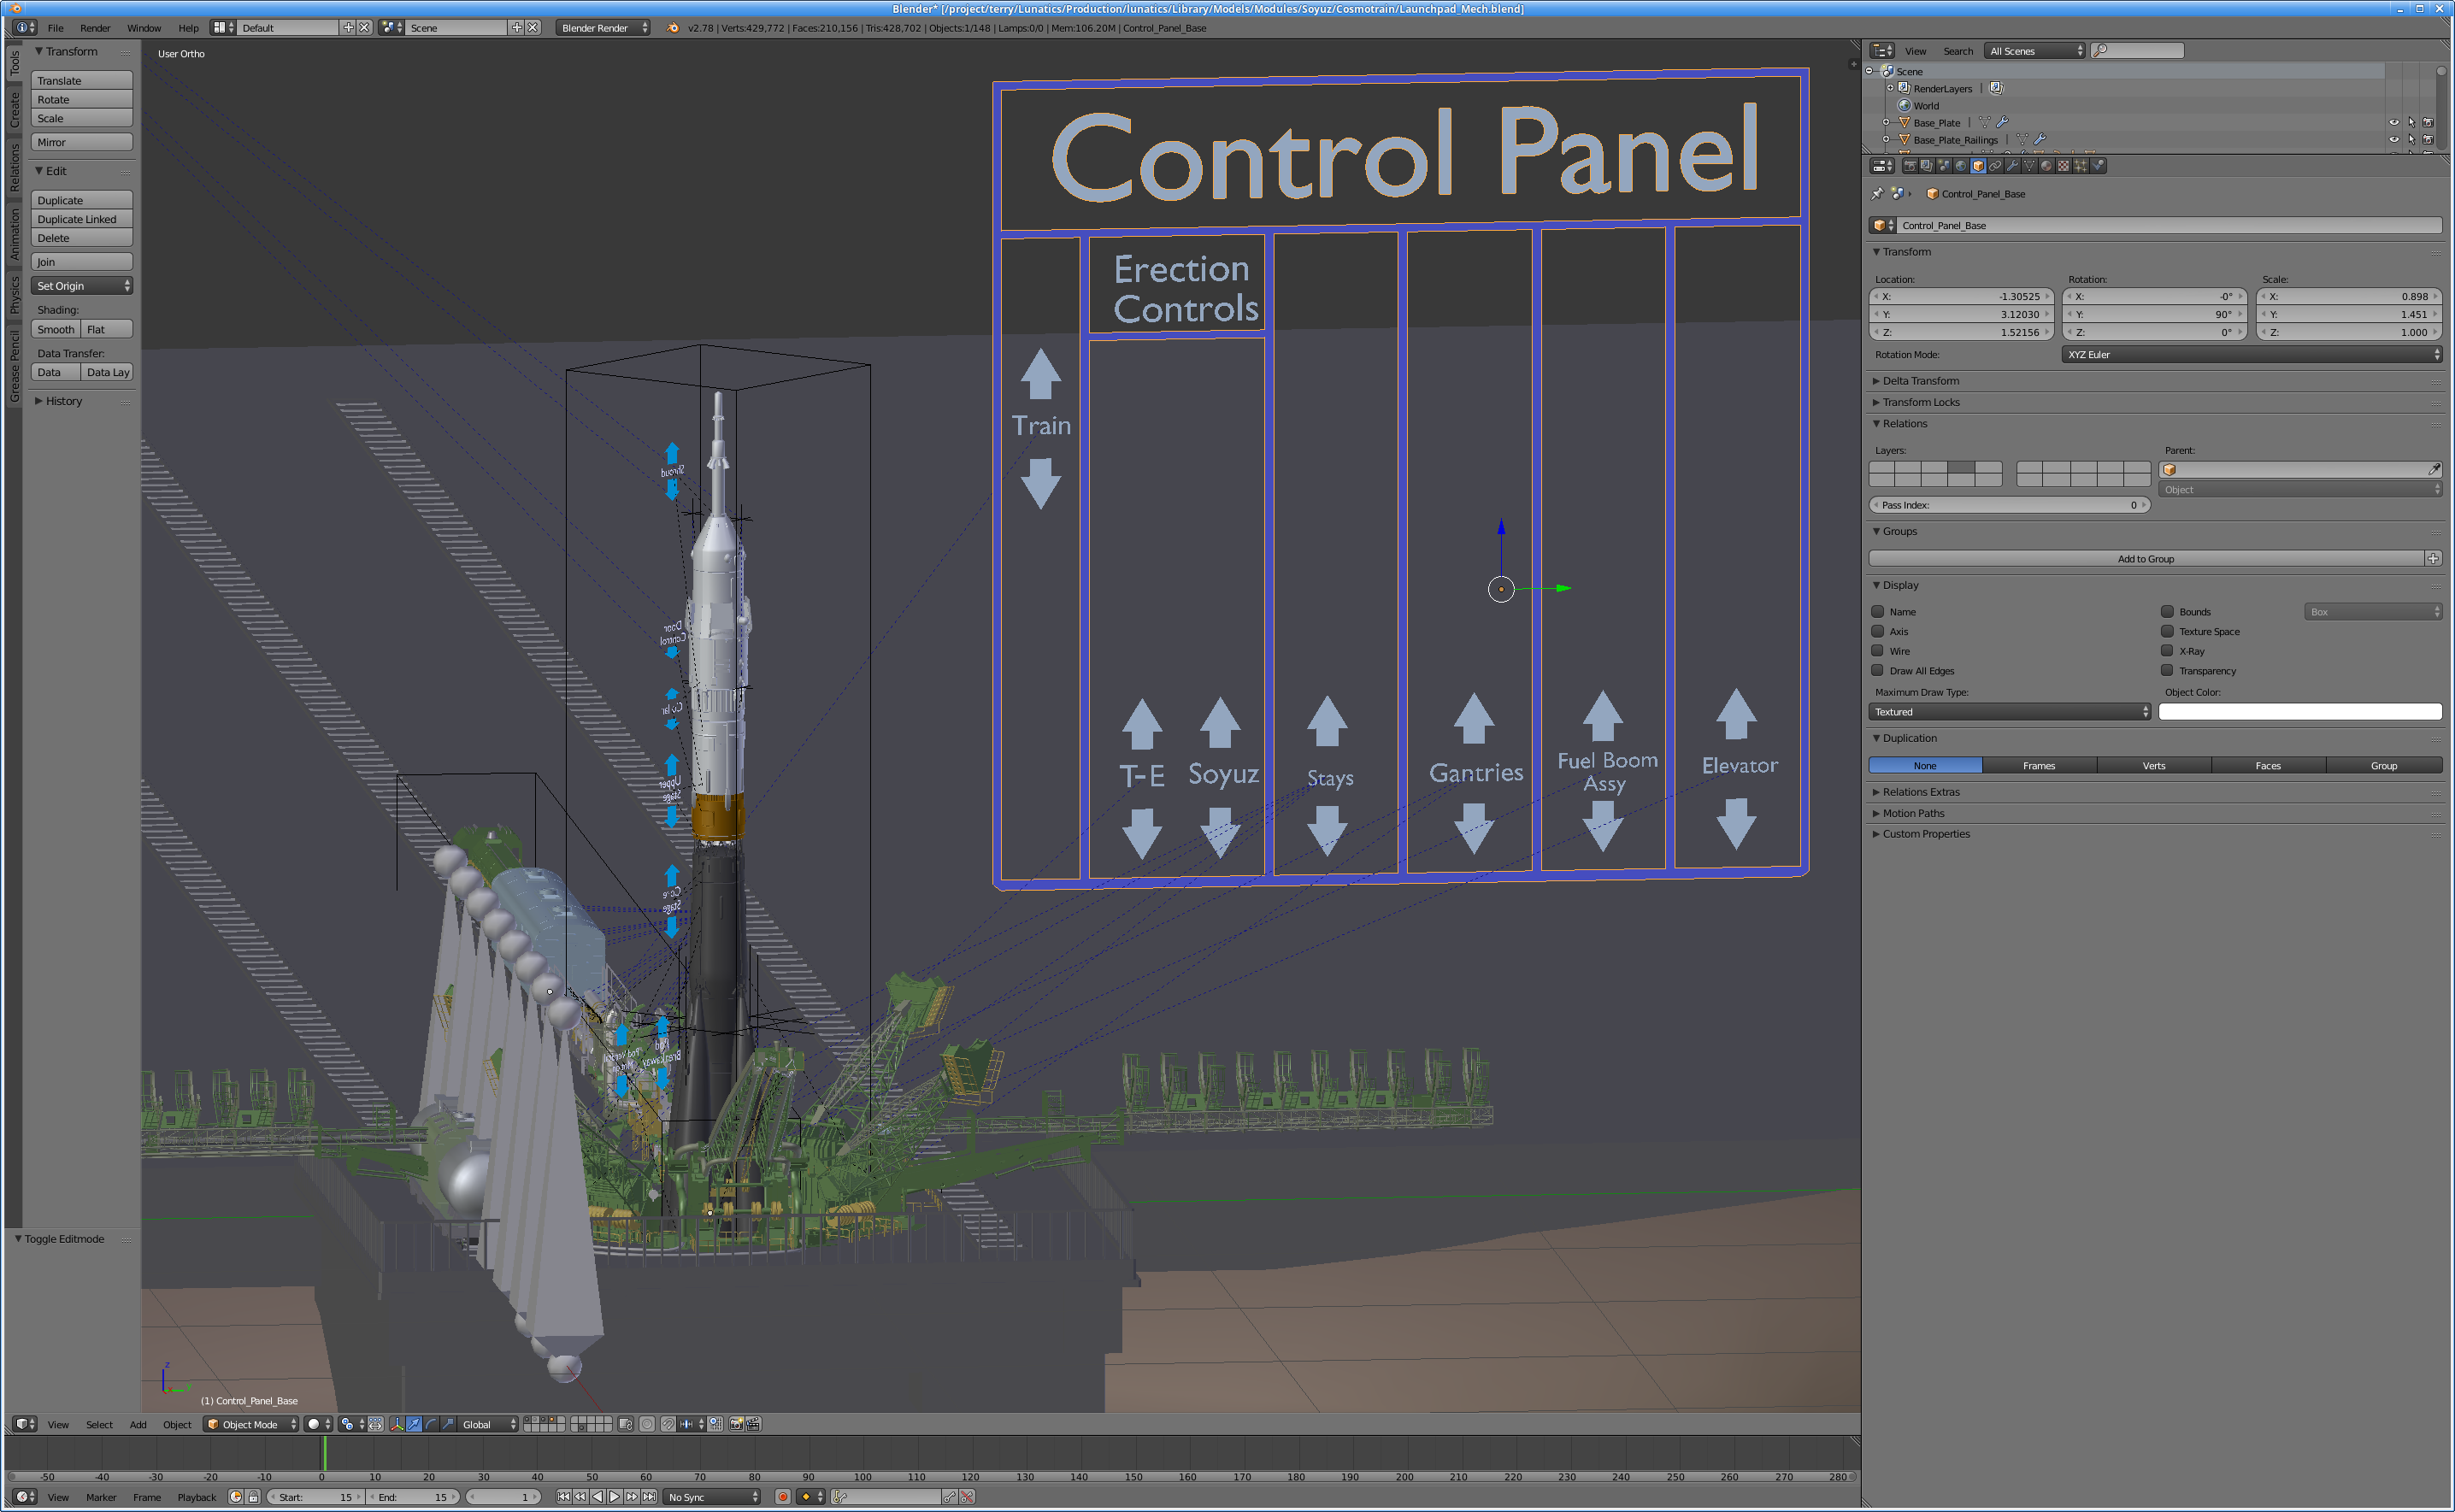This screenshot has height=1512, width=2455.
Task: Open the World globe properties tab
Action: click(x=1961, y=166)
